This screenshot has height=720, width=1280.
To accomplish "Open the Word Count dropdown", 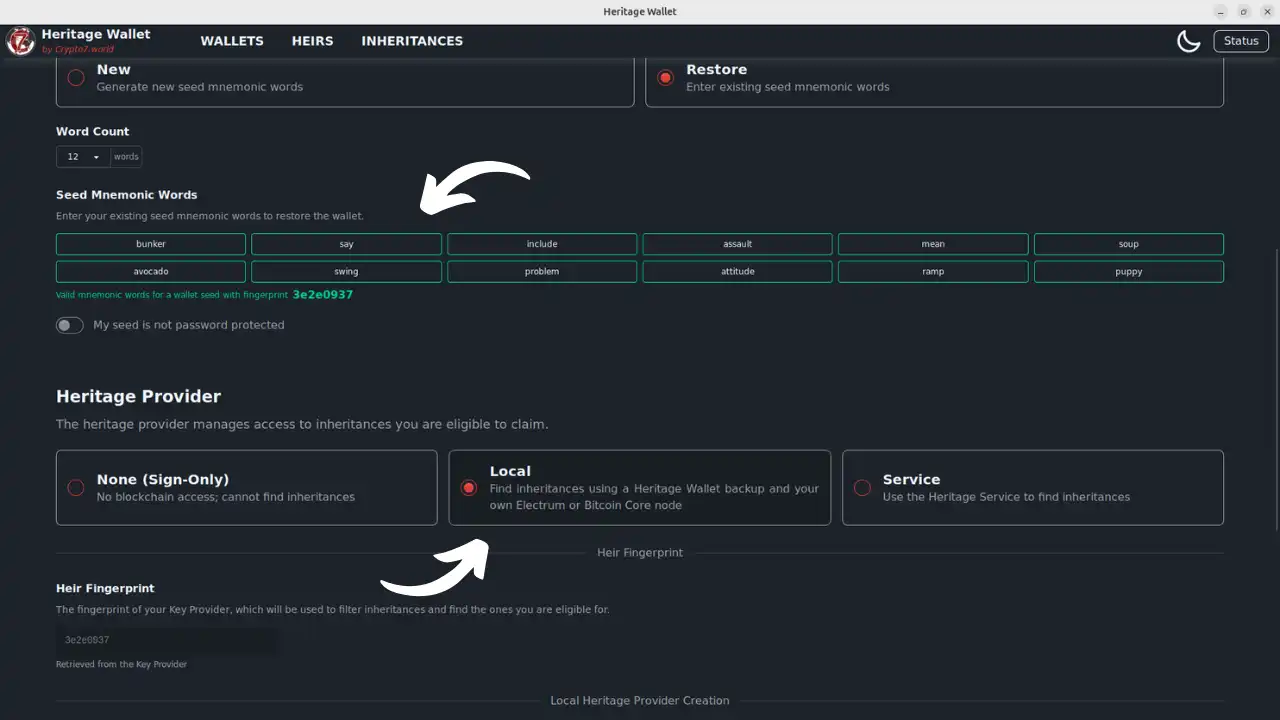I will [x=83, y=157].
